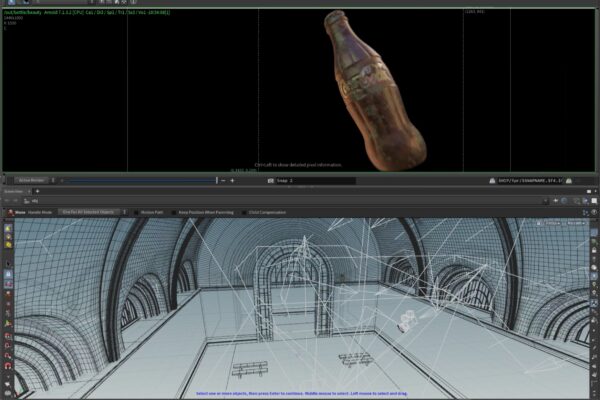The width and height of the screenshot is (600, 400).
Task: Enable Keep Position When Parenting checkbox
Action: click(x=174, y=212)
